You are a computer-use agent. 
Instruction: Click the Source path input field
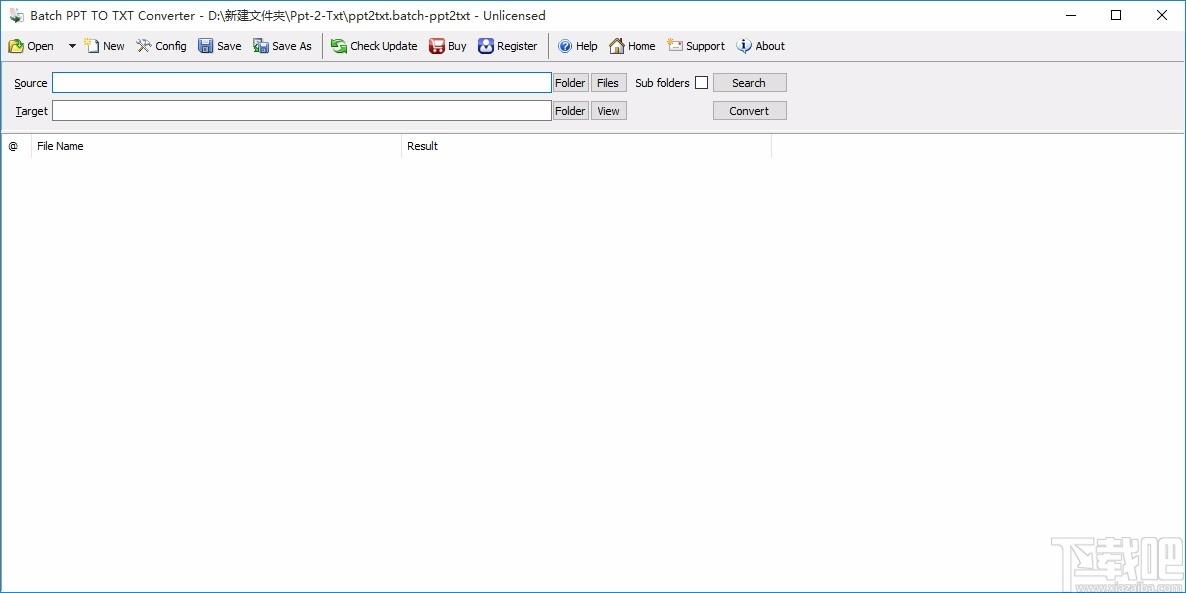302,82
